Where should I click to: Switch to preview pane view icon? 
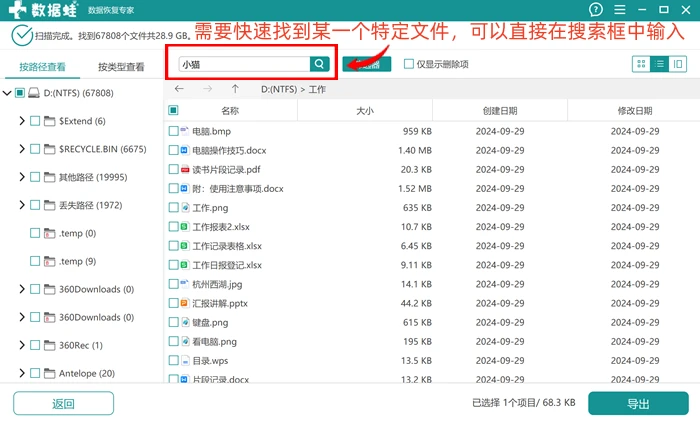point(678,64)
